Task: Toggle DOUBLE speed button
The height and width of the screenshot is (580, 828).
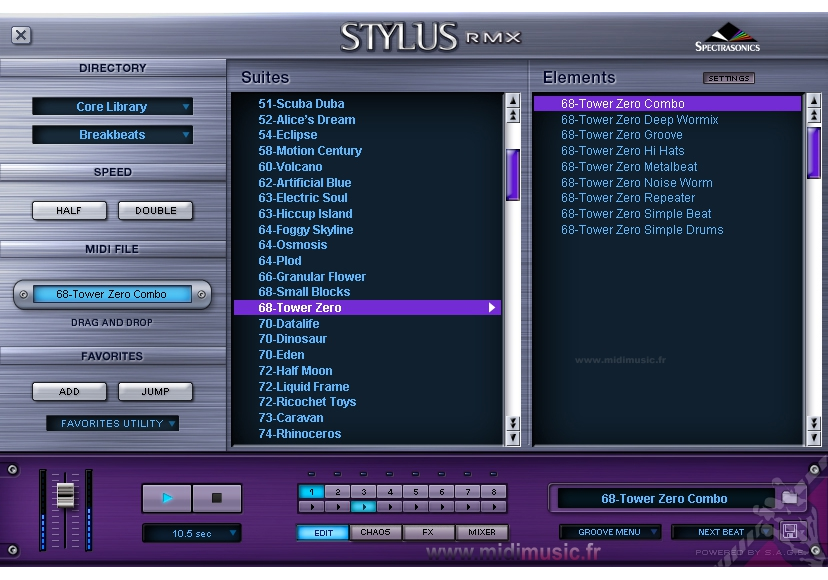Action: 155,210
